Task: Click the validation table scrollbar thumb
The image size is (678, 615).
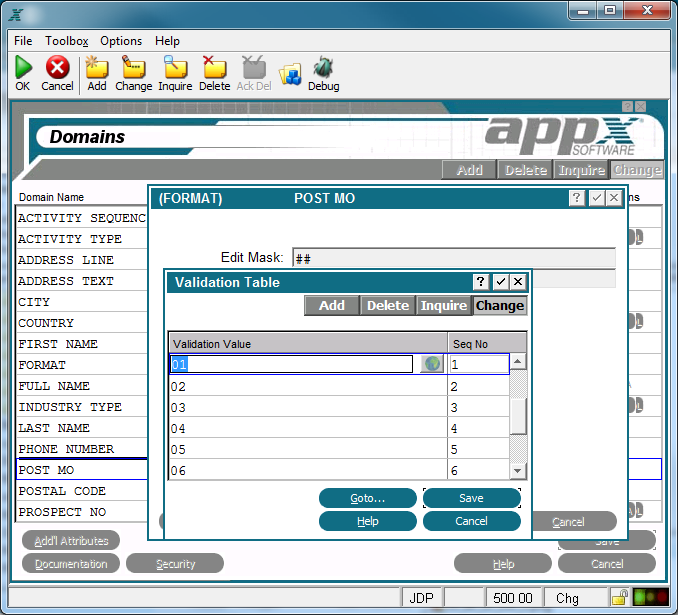Action: coord(518,416)
